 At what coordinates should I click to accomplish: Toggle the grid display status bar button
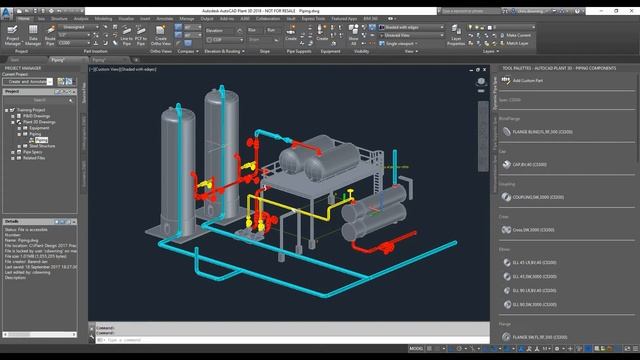coord(429,349)
